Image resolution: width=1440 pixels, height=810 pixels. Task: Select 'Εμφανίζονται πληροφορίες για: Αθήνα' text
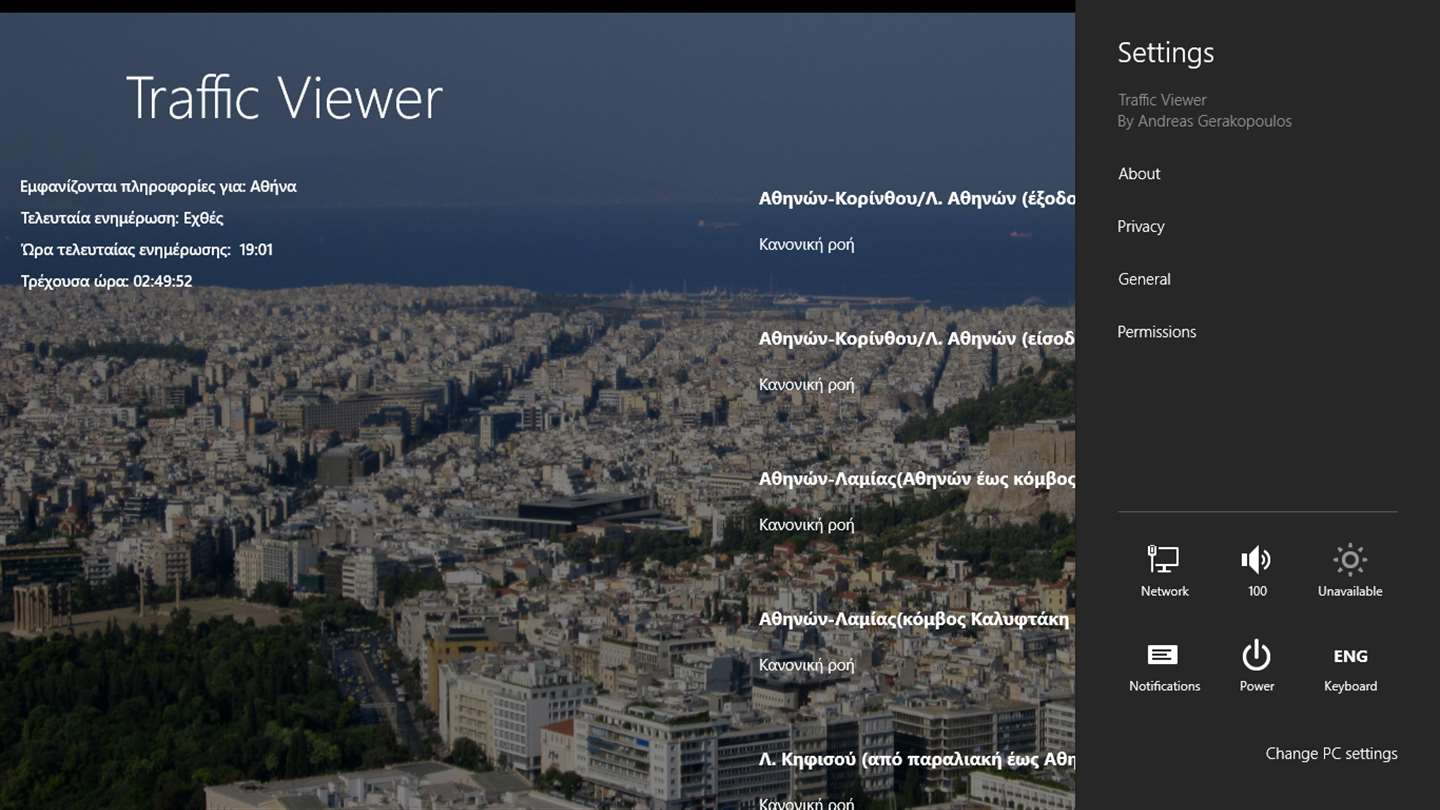[159, 186]
